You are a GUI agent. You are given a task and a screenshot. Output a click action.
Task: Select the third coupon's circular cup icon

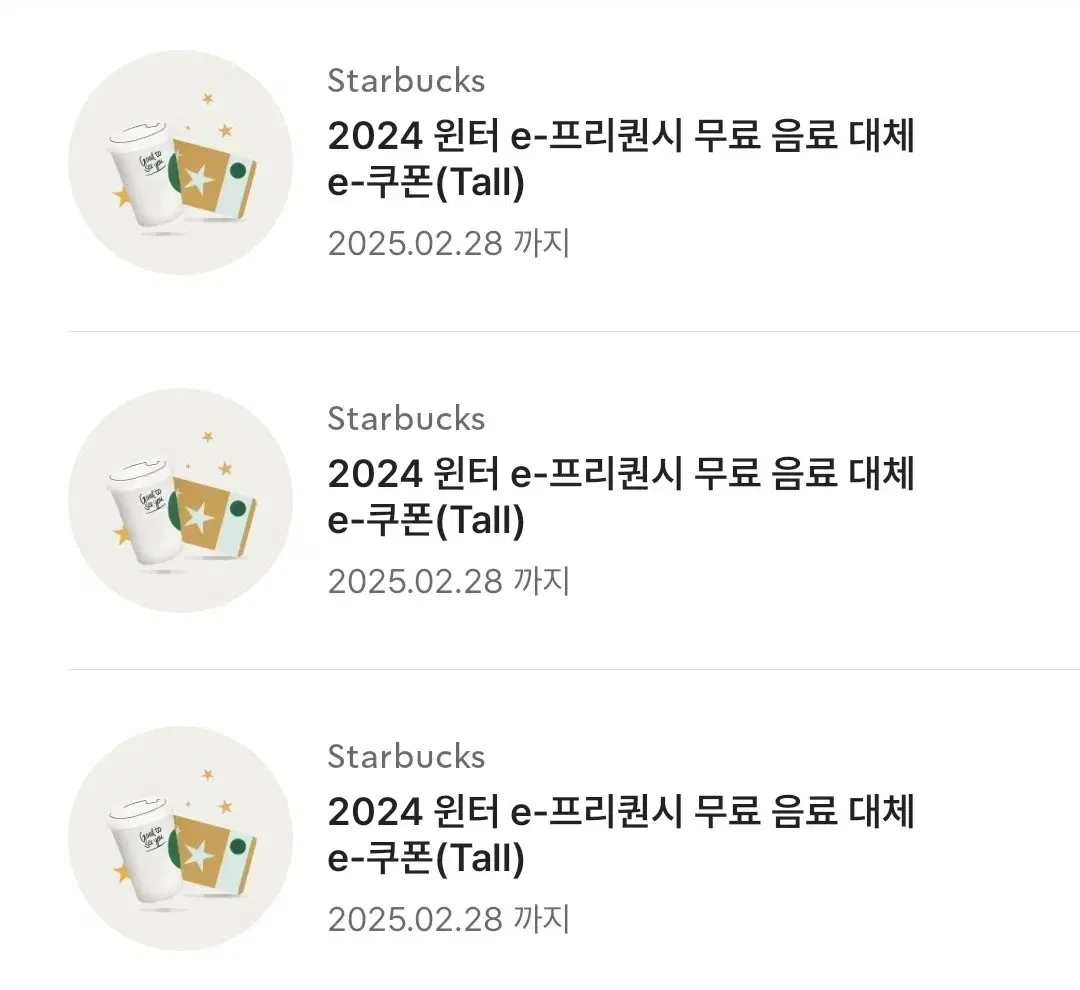pyautogui.click(x=180, y=838)
